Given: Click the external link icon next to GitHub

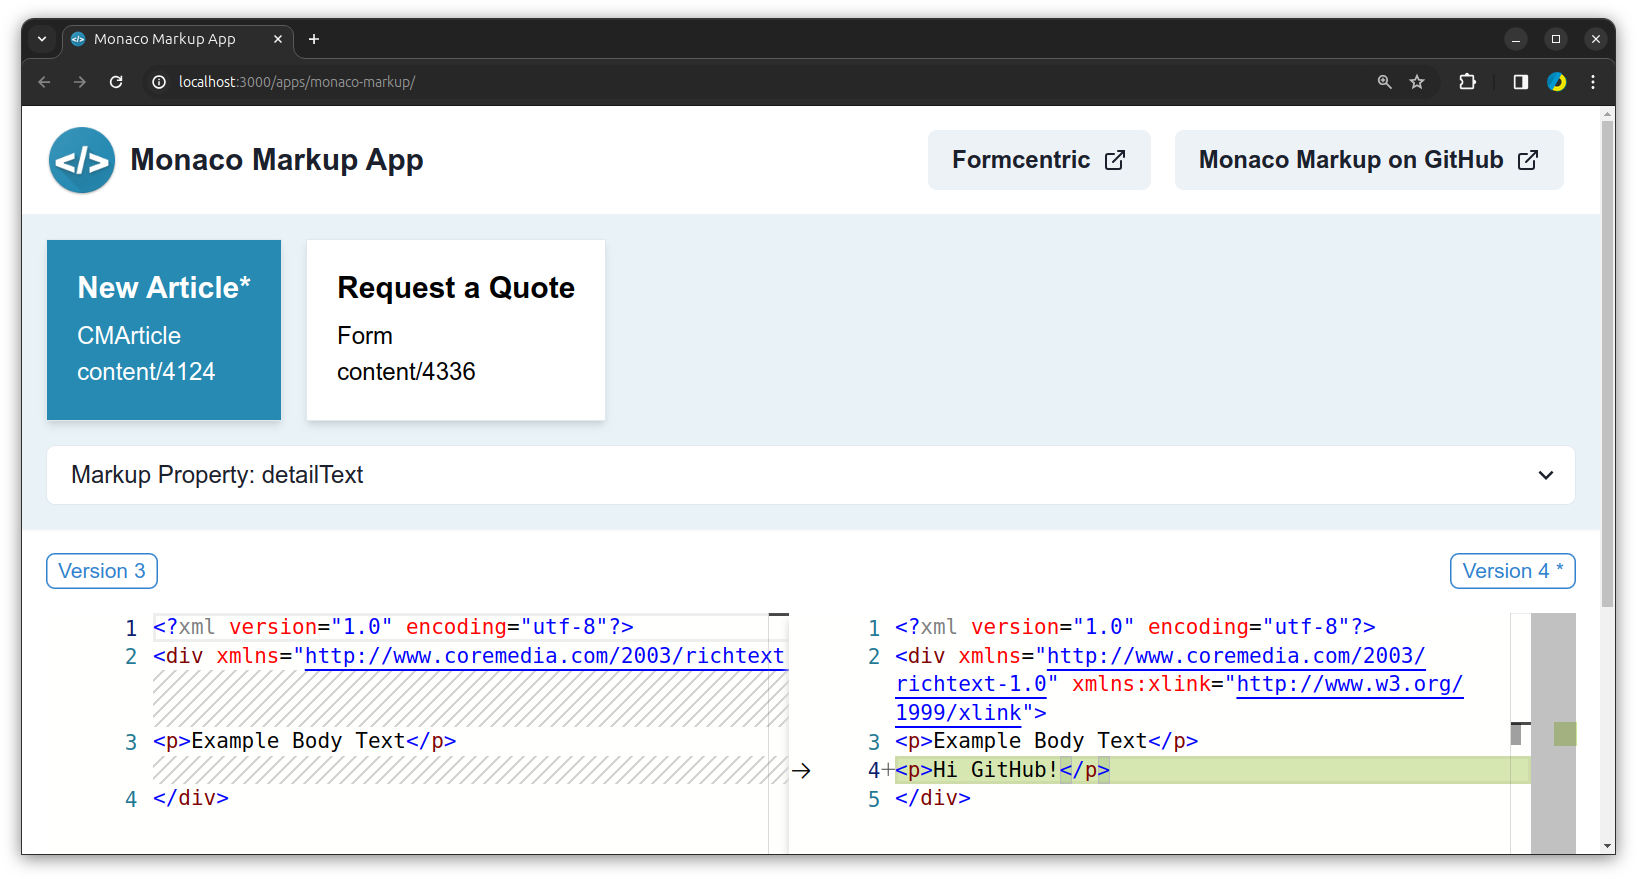Looking at the screenshot, I should click(x=1528, y=160).
